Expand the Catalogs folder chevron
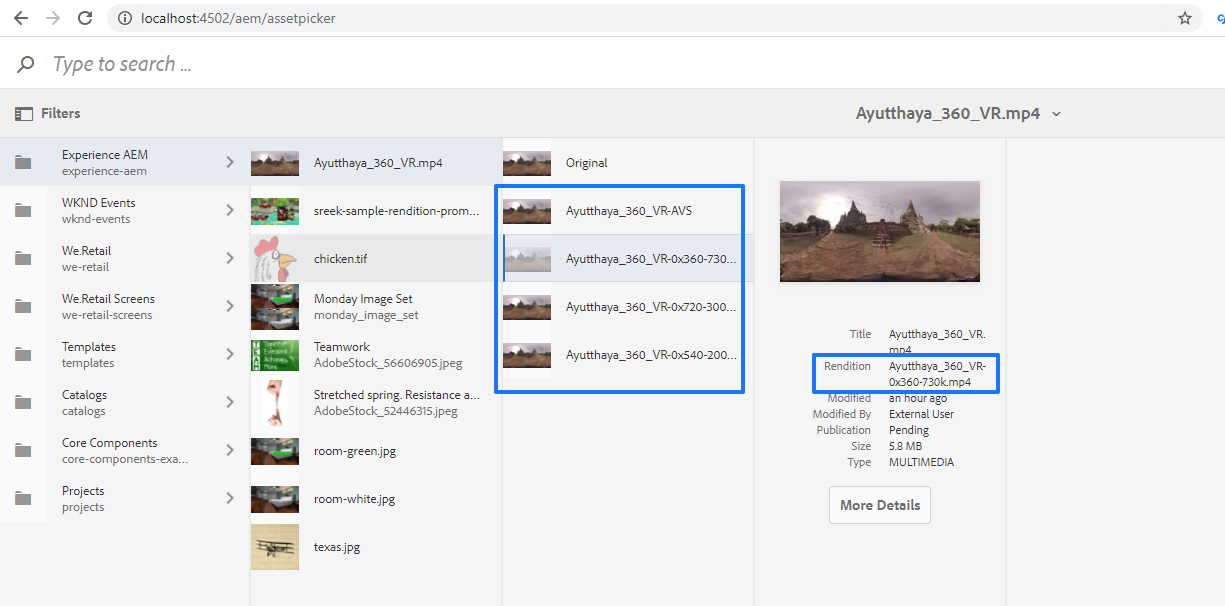Viewport: 1225px width, 606px height. [x=230, y=402]
